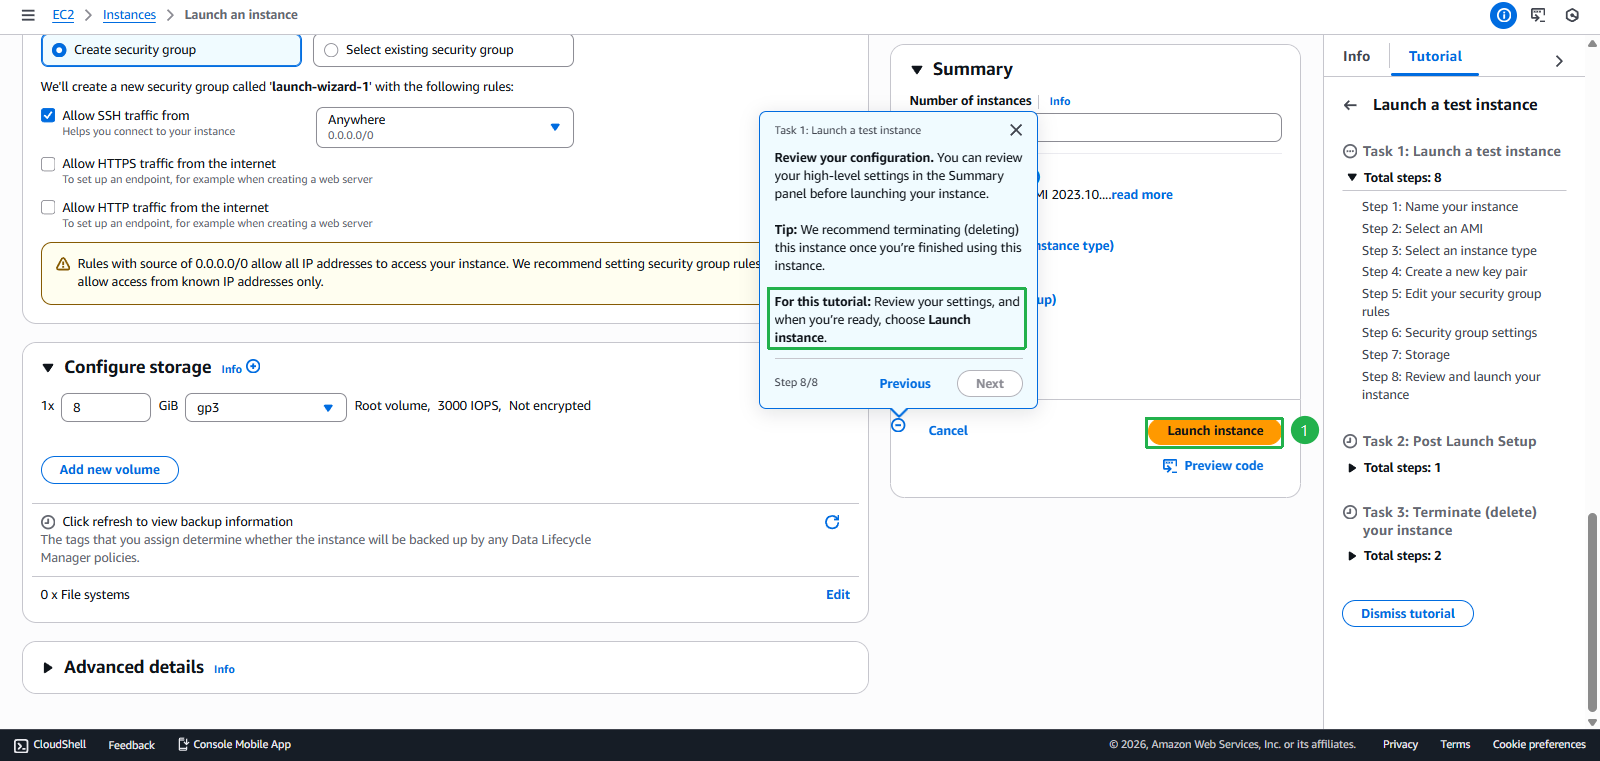
Task: Open the Anywhere SSH source dropdown
Action: tap(444, 127)
